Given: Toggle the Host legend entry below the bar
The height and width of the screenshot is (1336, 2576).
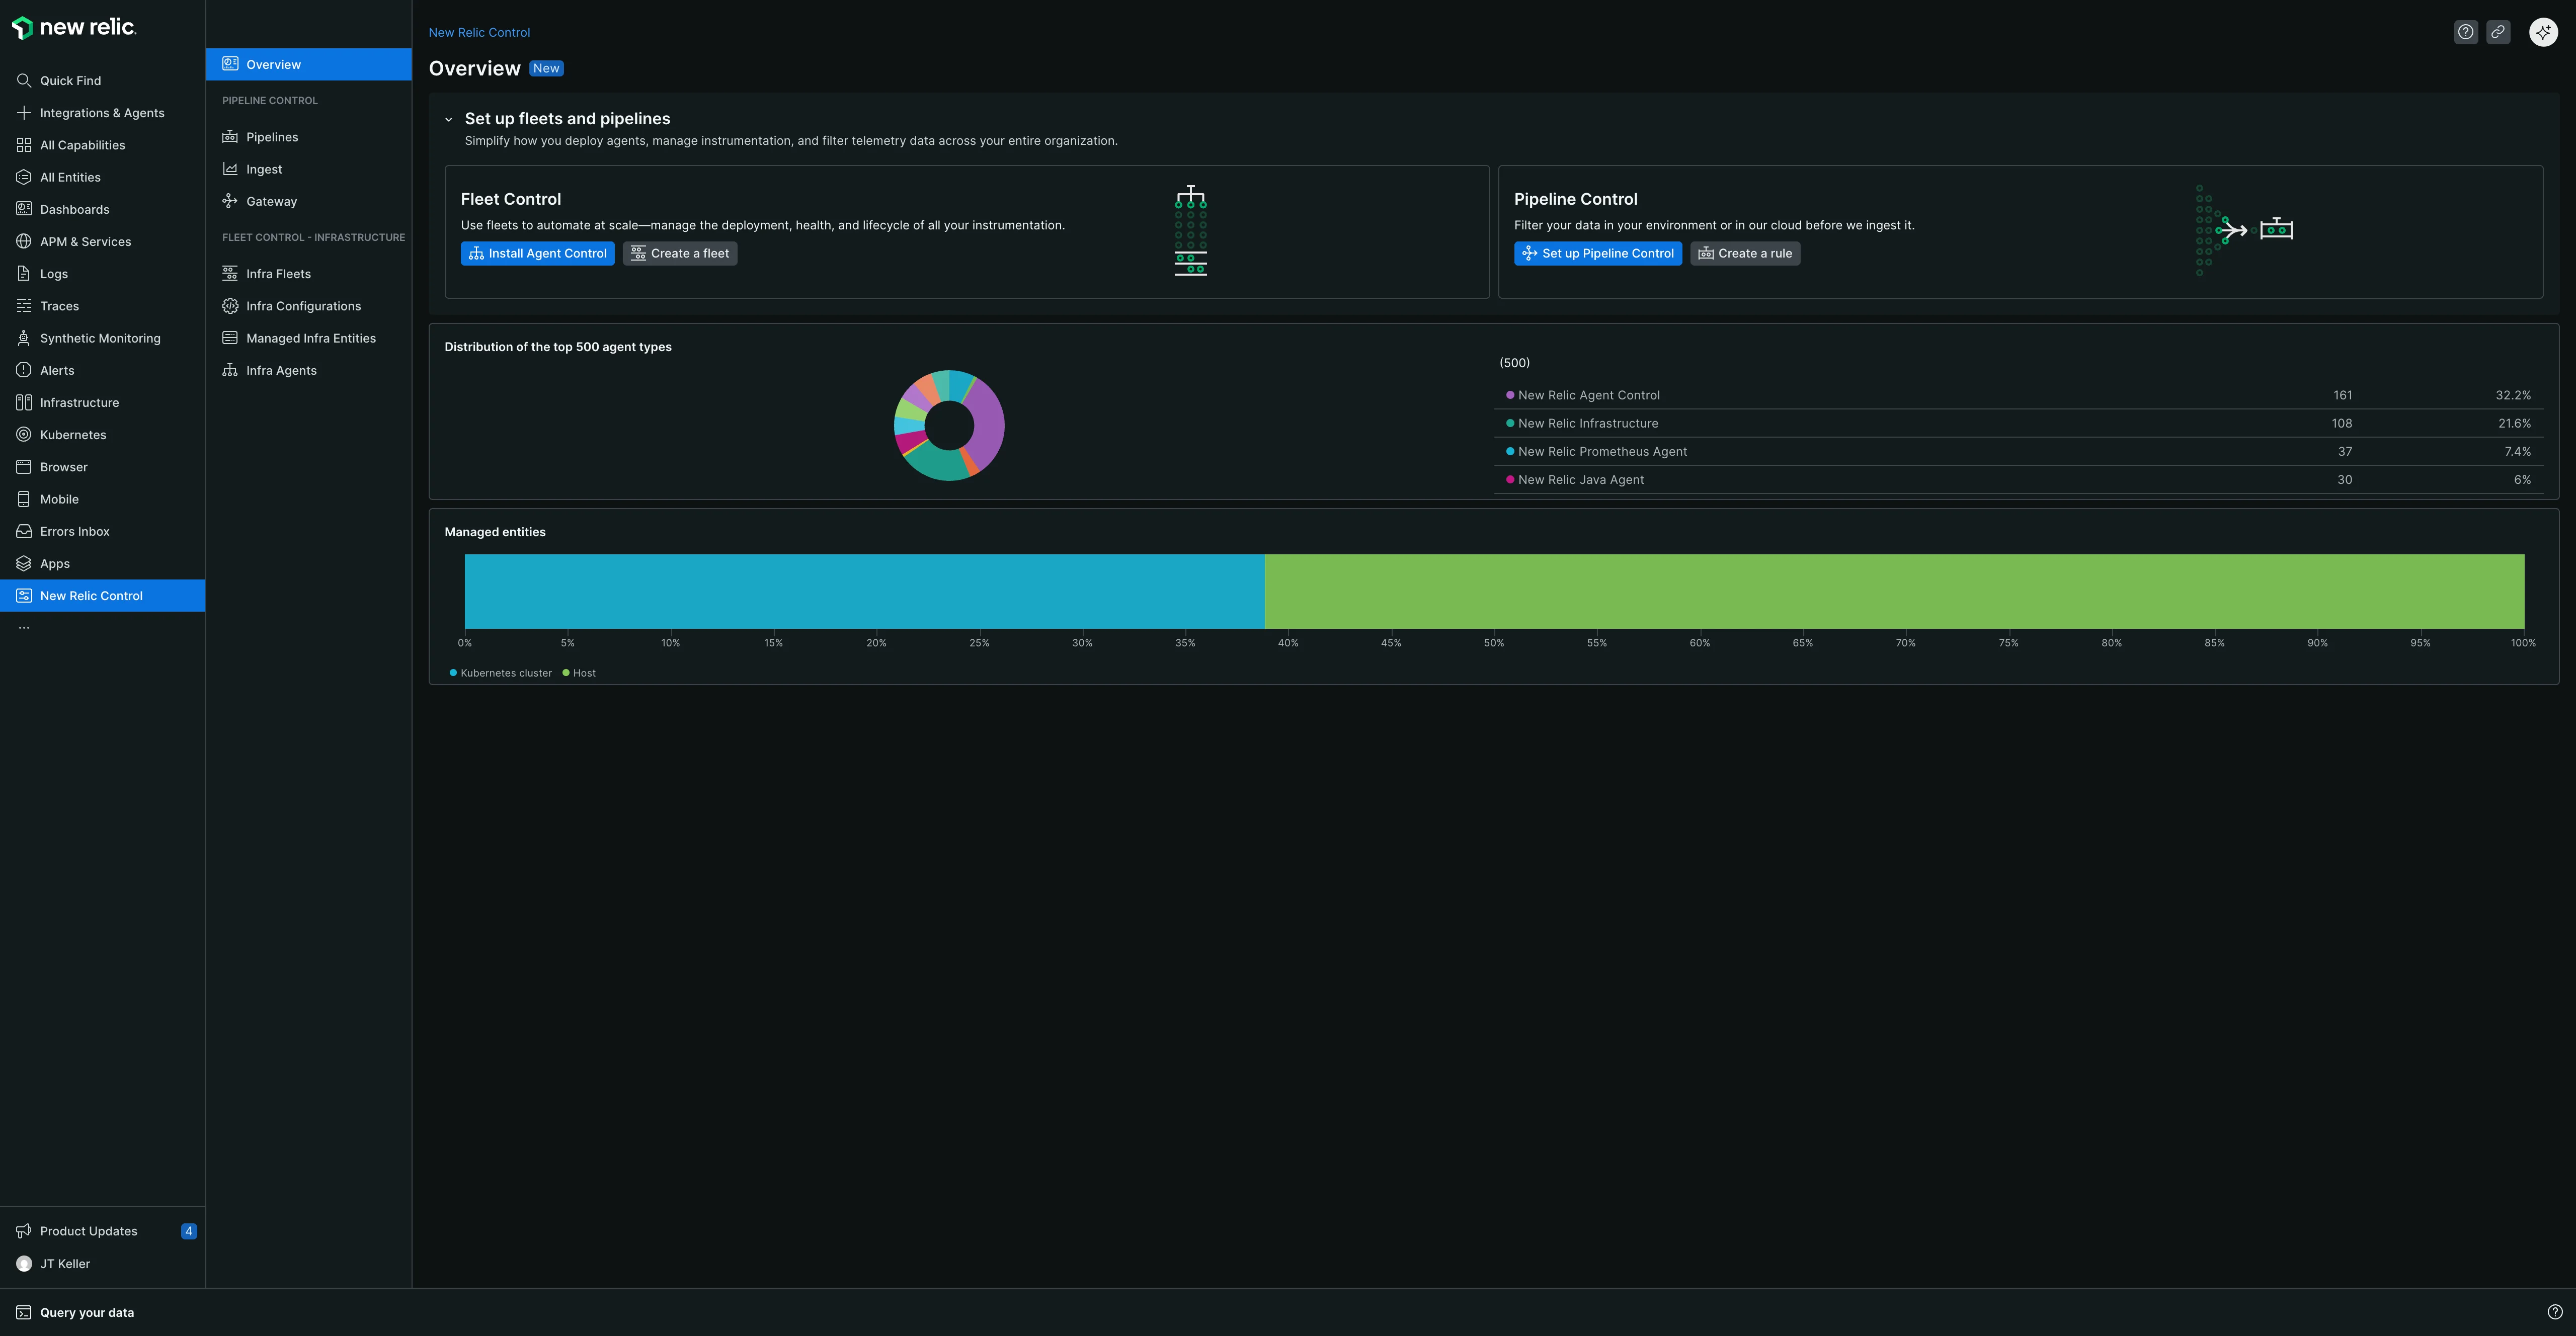Looking at the screenshot, I should (x=578, y=673).
